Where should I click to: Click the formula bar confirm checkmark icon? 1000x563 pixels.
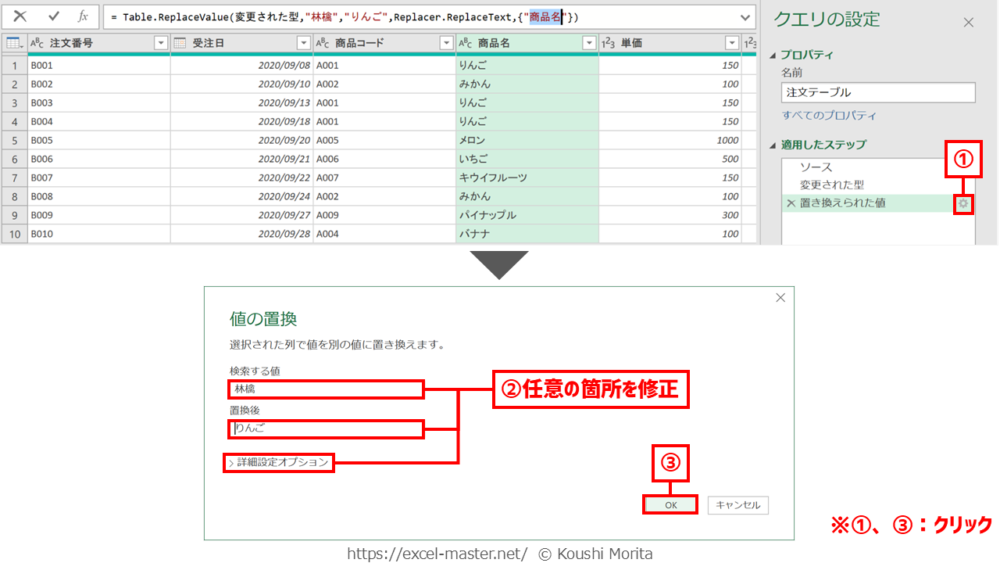[x=54, y=17]
